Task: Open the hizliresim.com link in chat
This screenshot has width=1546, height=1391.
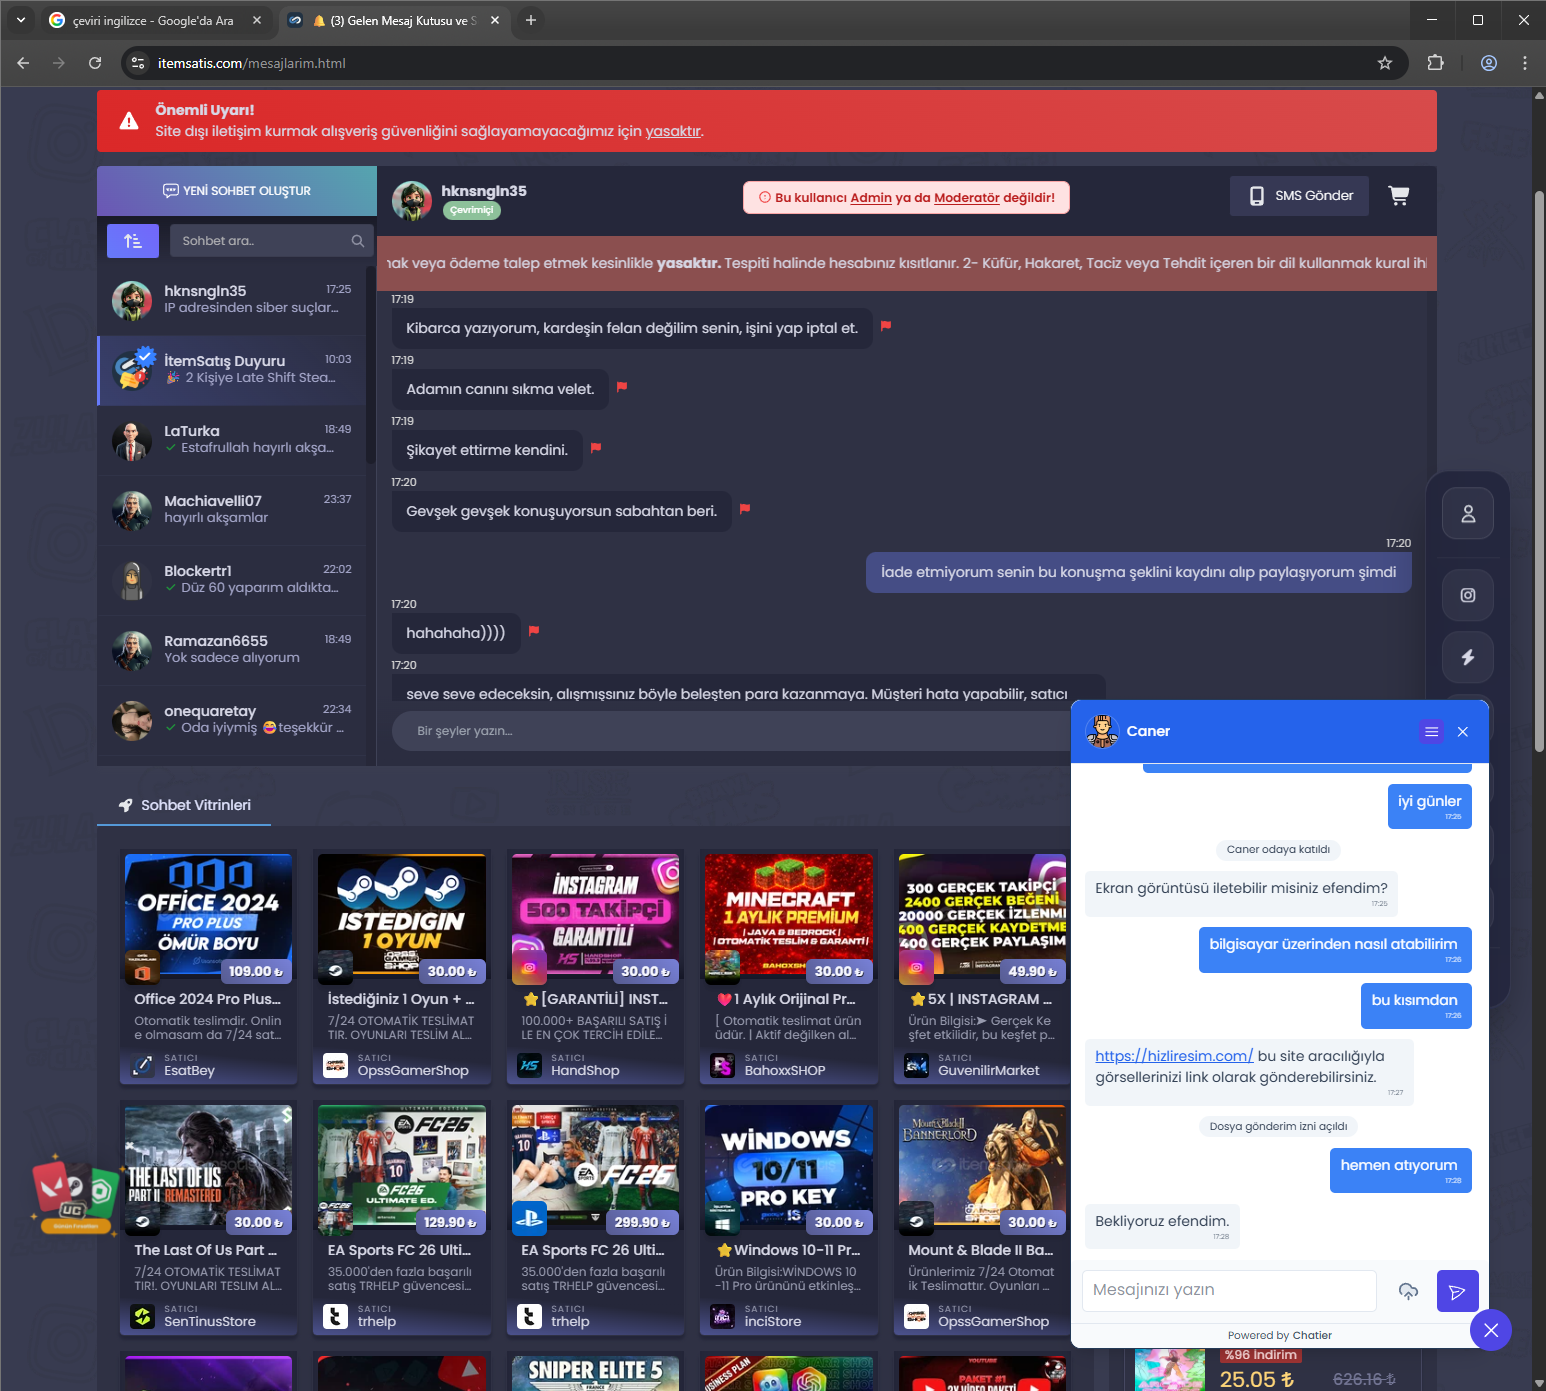Action: 1174,1056
